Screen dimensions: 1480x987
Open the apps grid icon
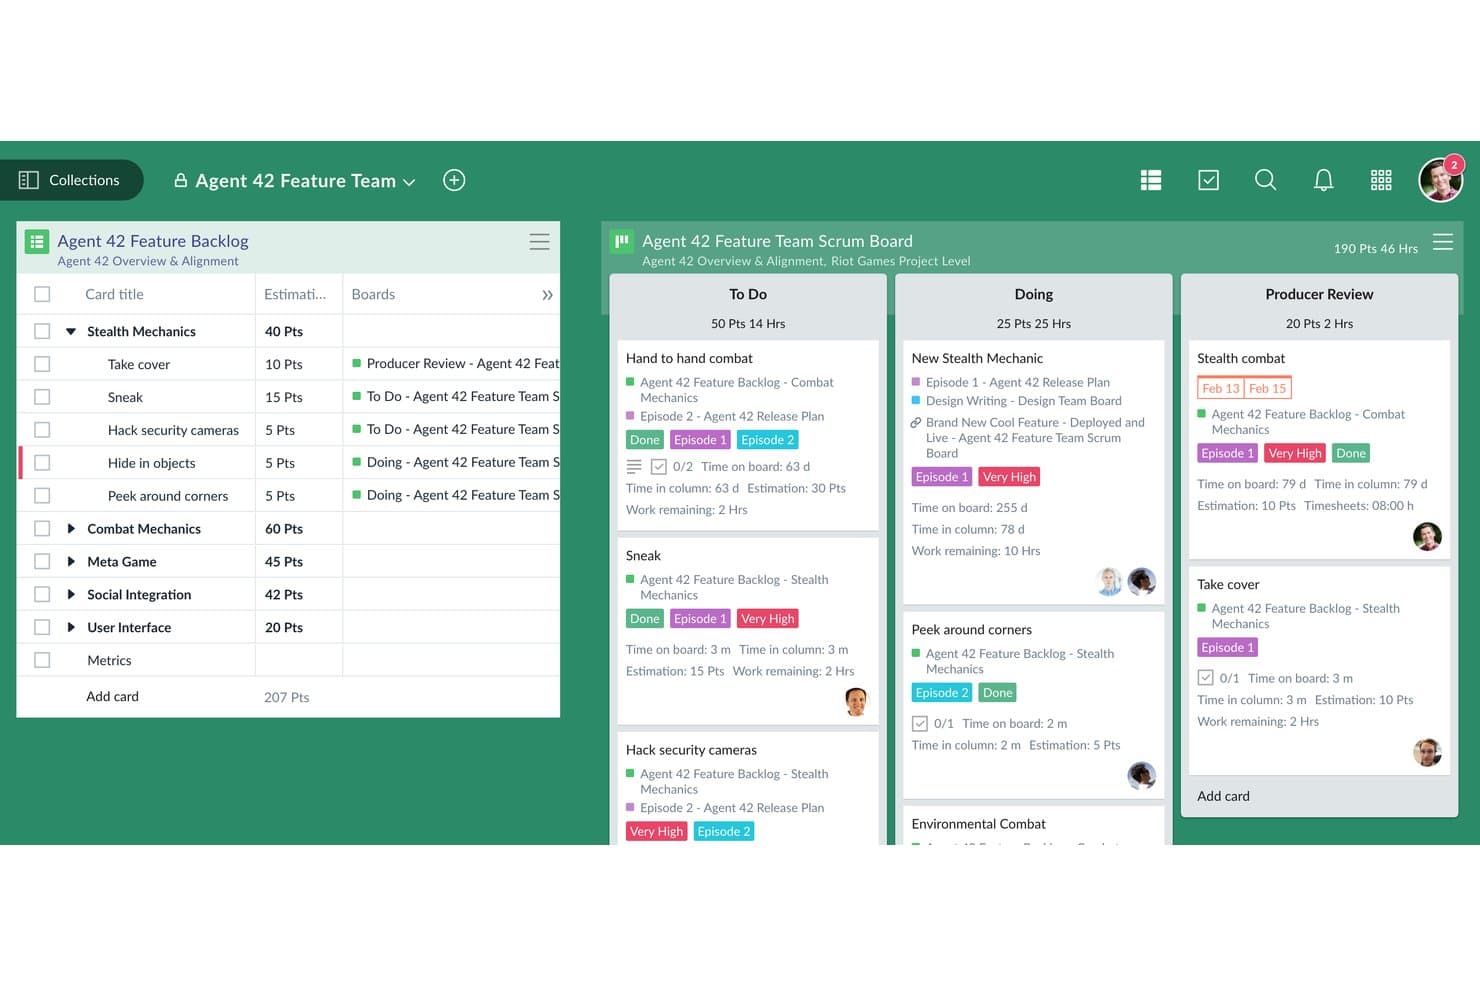tap(1381, 180)
